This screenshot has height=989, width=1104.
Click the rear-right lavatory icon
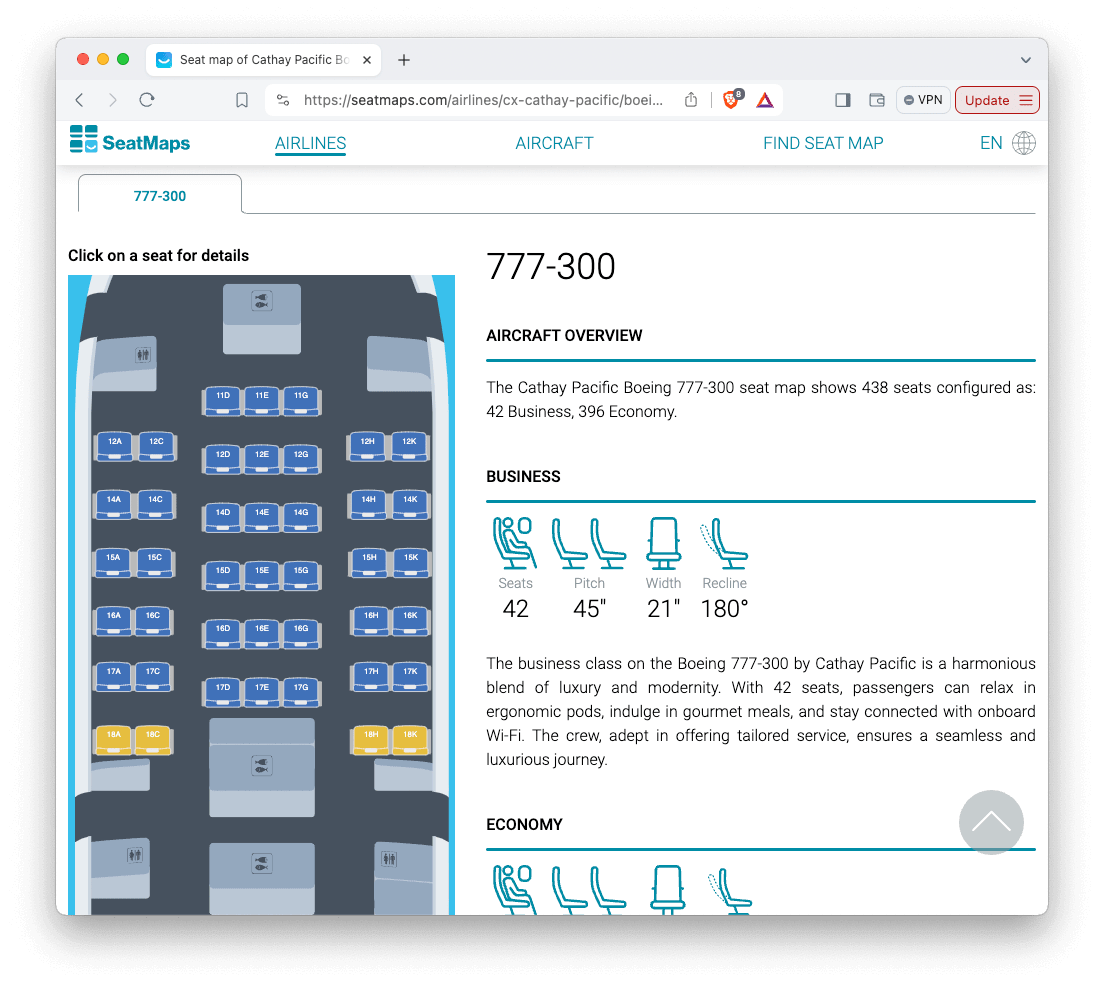coord(389,859)
